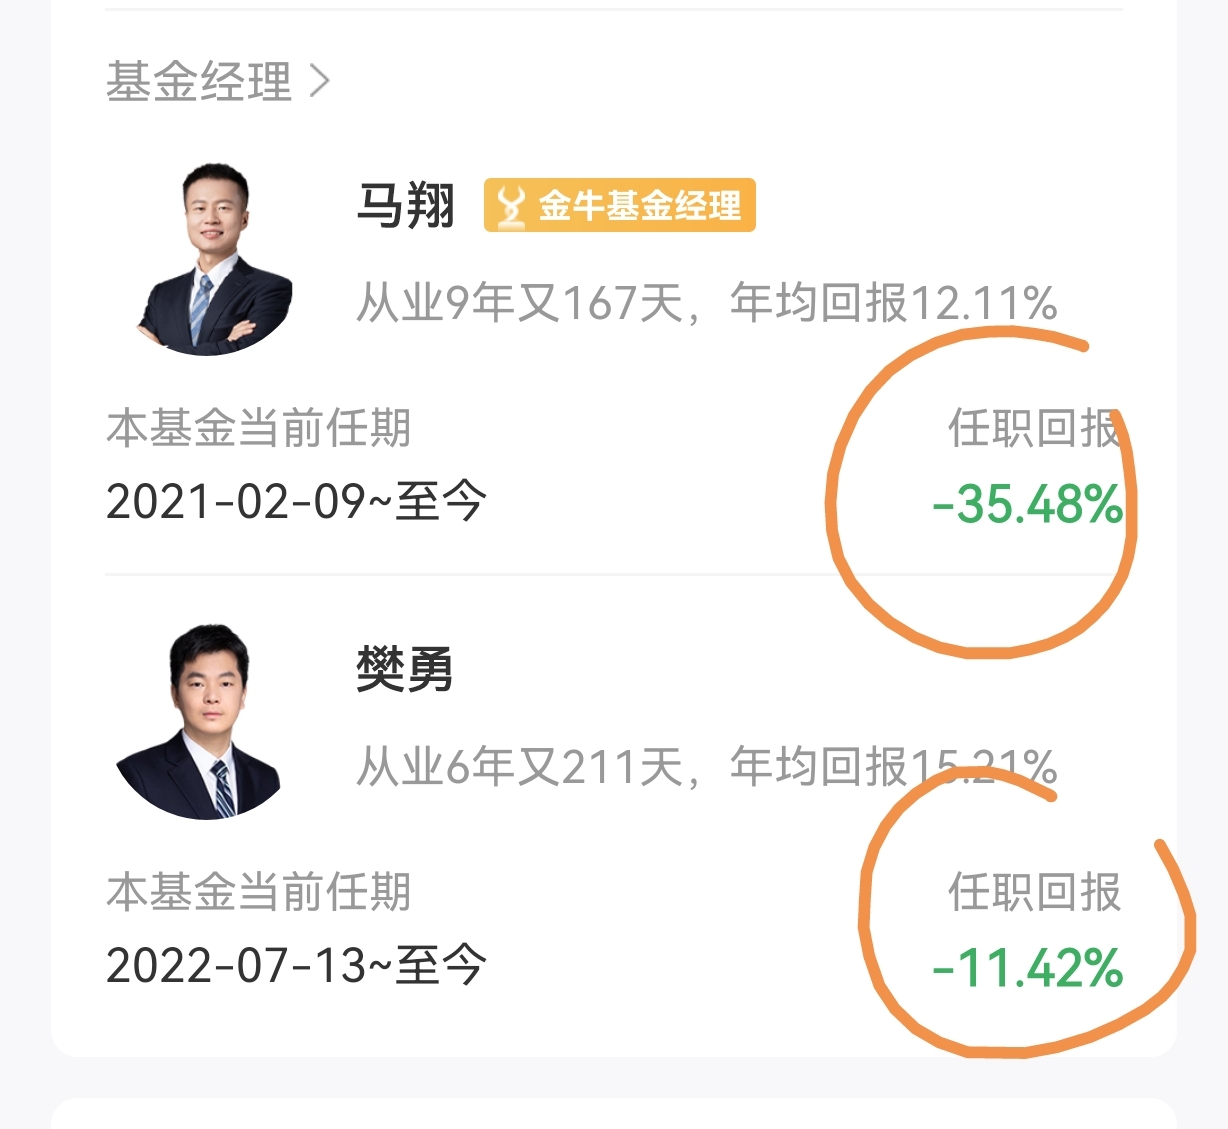
Task: Tap the chevron arrow beside 基金经理
Action: (x=319, y=82)
